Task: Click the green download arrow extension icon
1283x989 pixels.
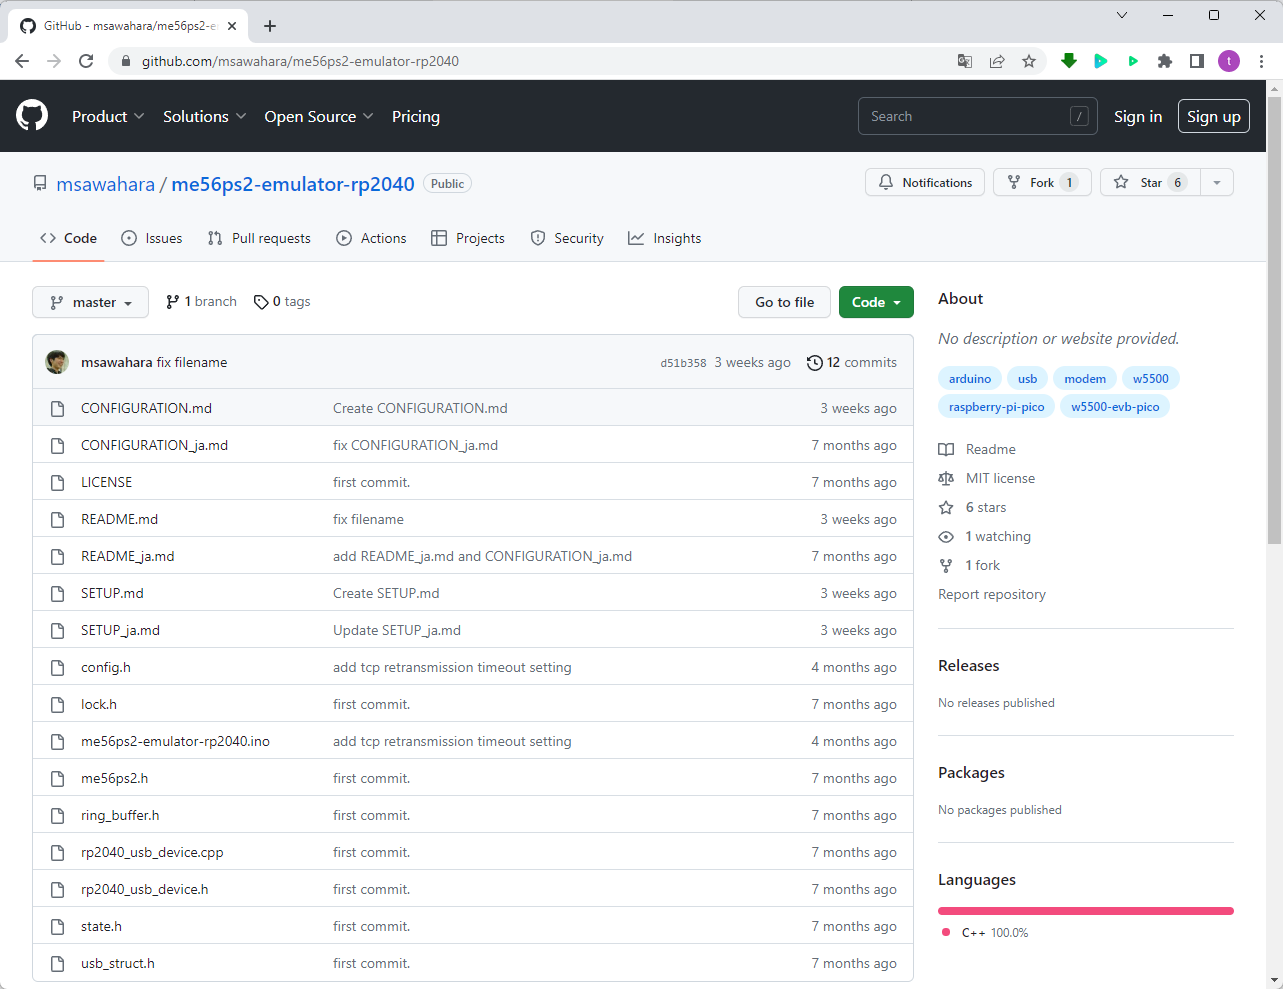Action: point(1069,61)
